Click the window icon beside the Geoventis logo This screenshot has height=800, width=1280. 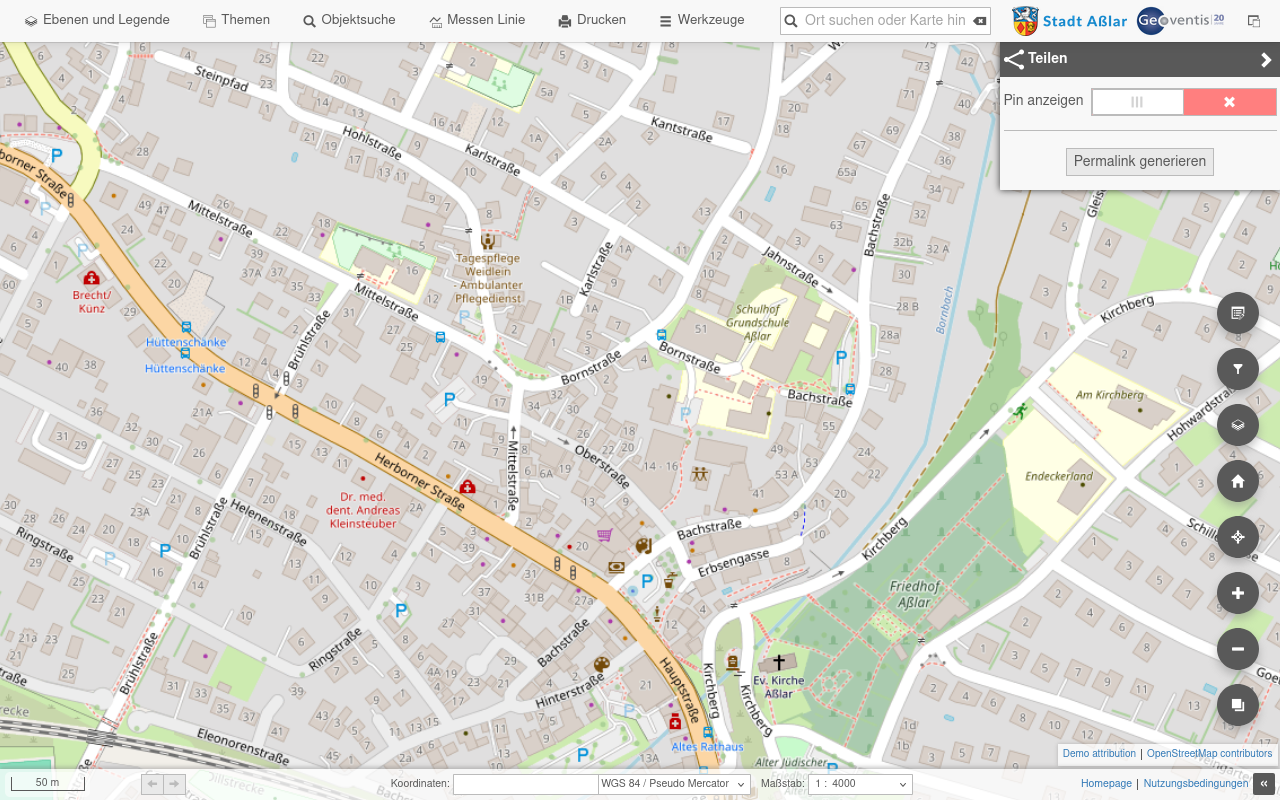pyautogui.click(x=1254, y=21)
